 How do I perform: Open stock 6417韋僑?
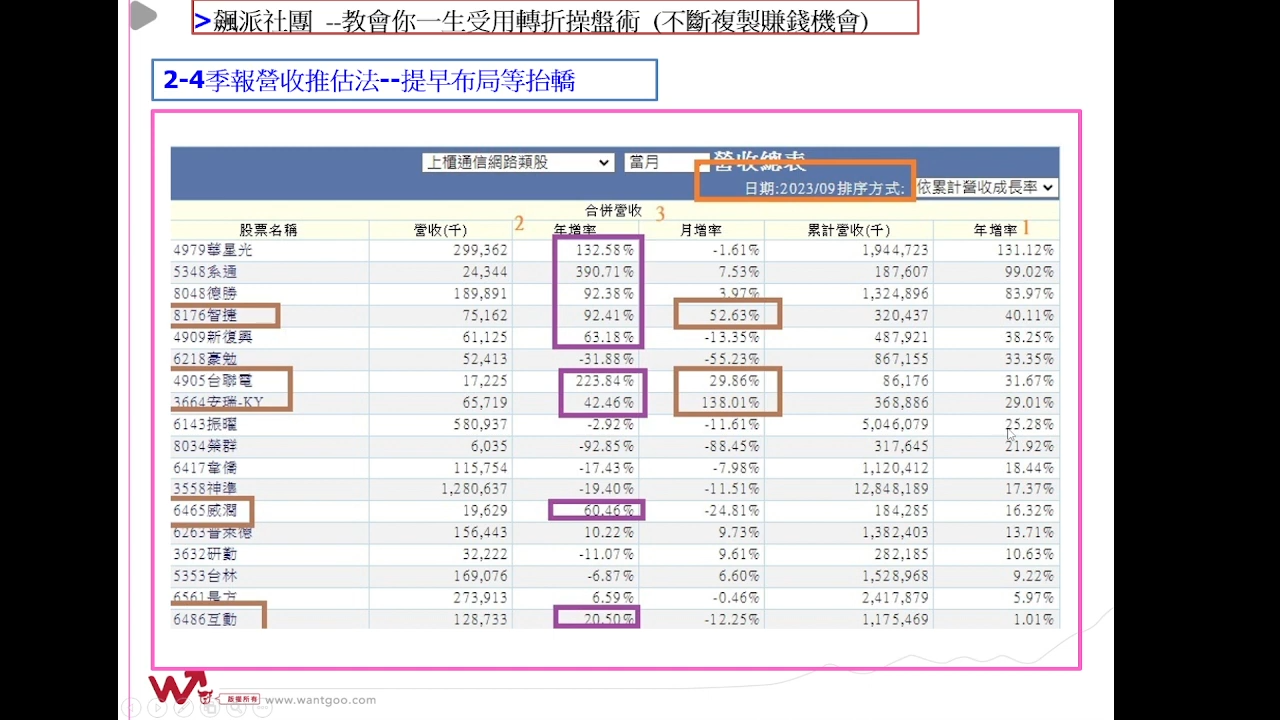pyautogui.click(x=205, y=468)
